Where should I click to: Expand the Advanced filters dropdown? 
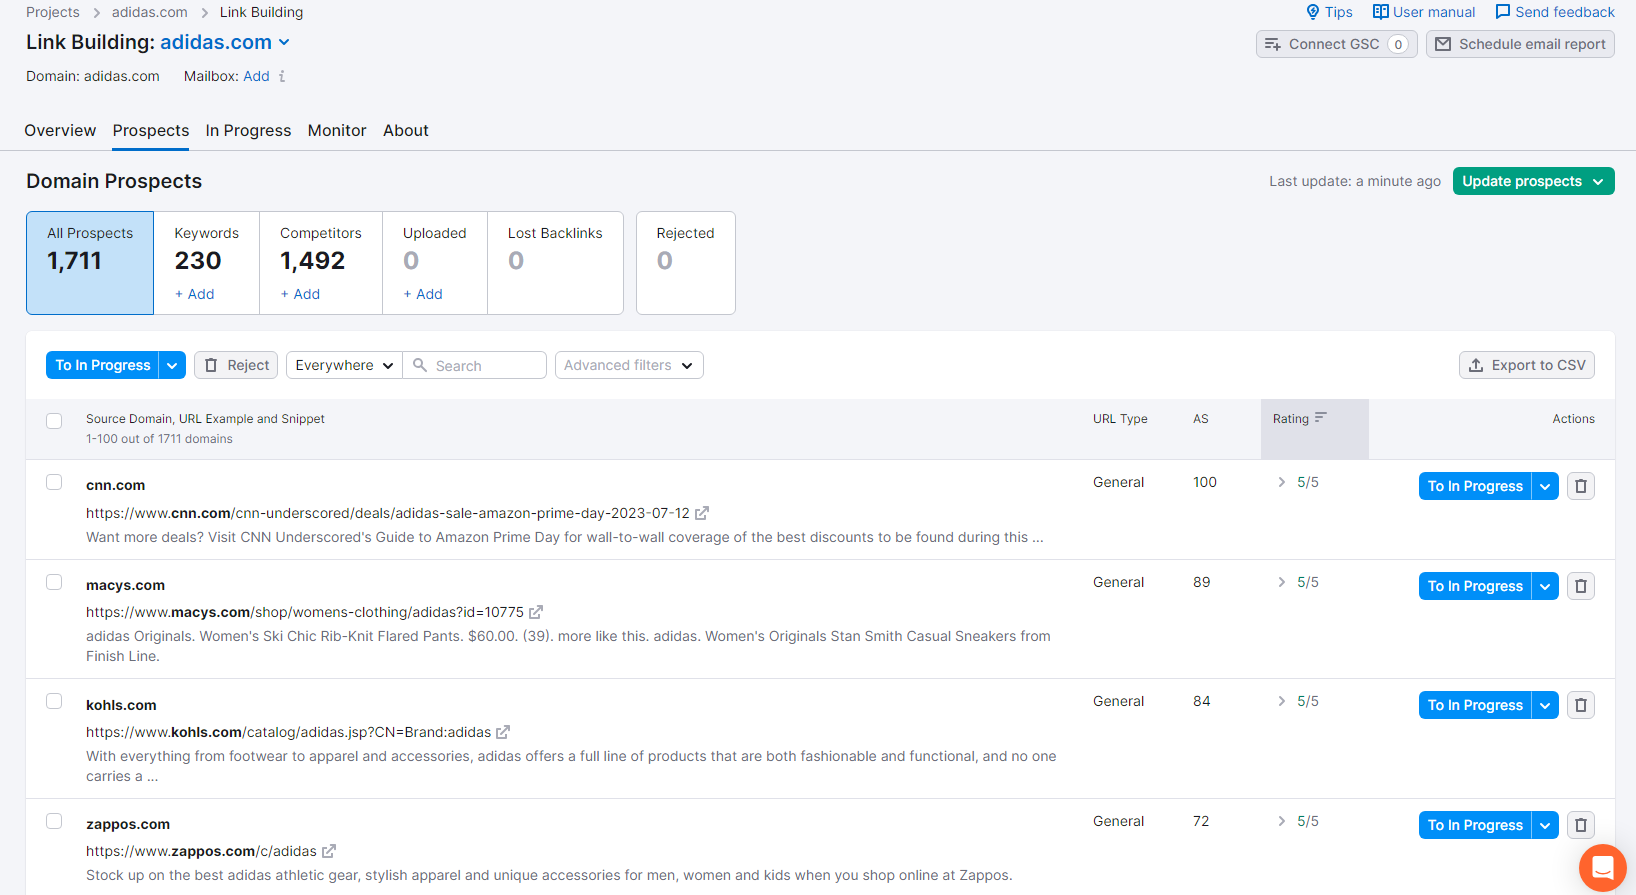point(629,365)
